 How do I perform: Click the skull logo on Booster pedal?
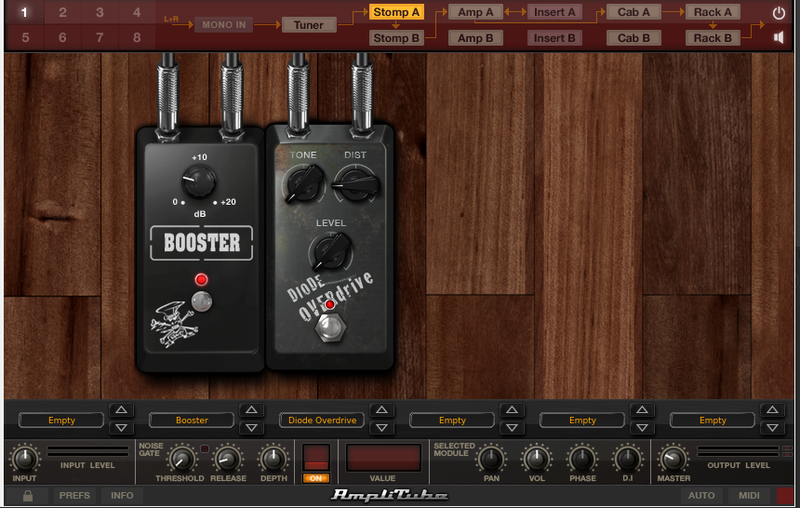[x=174, y=324]
